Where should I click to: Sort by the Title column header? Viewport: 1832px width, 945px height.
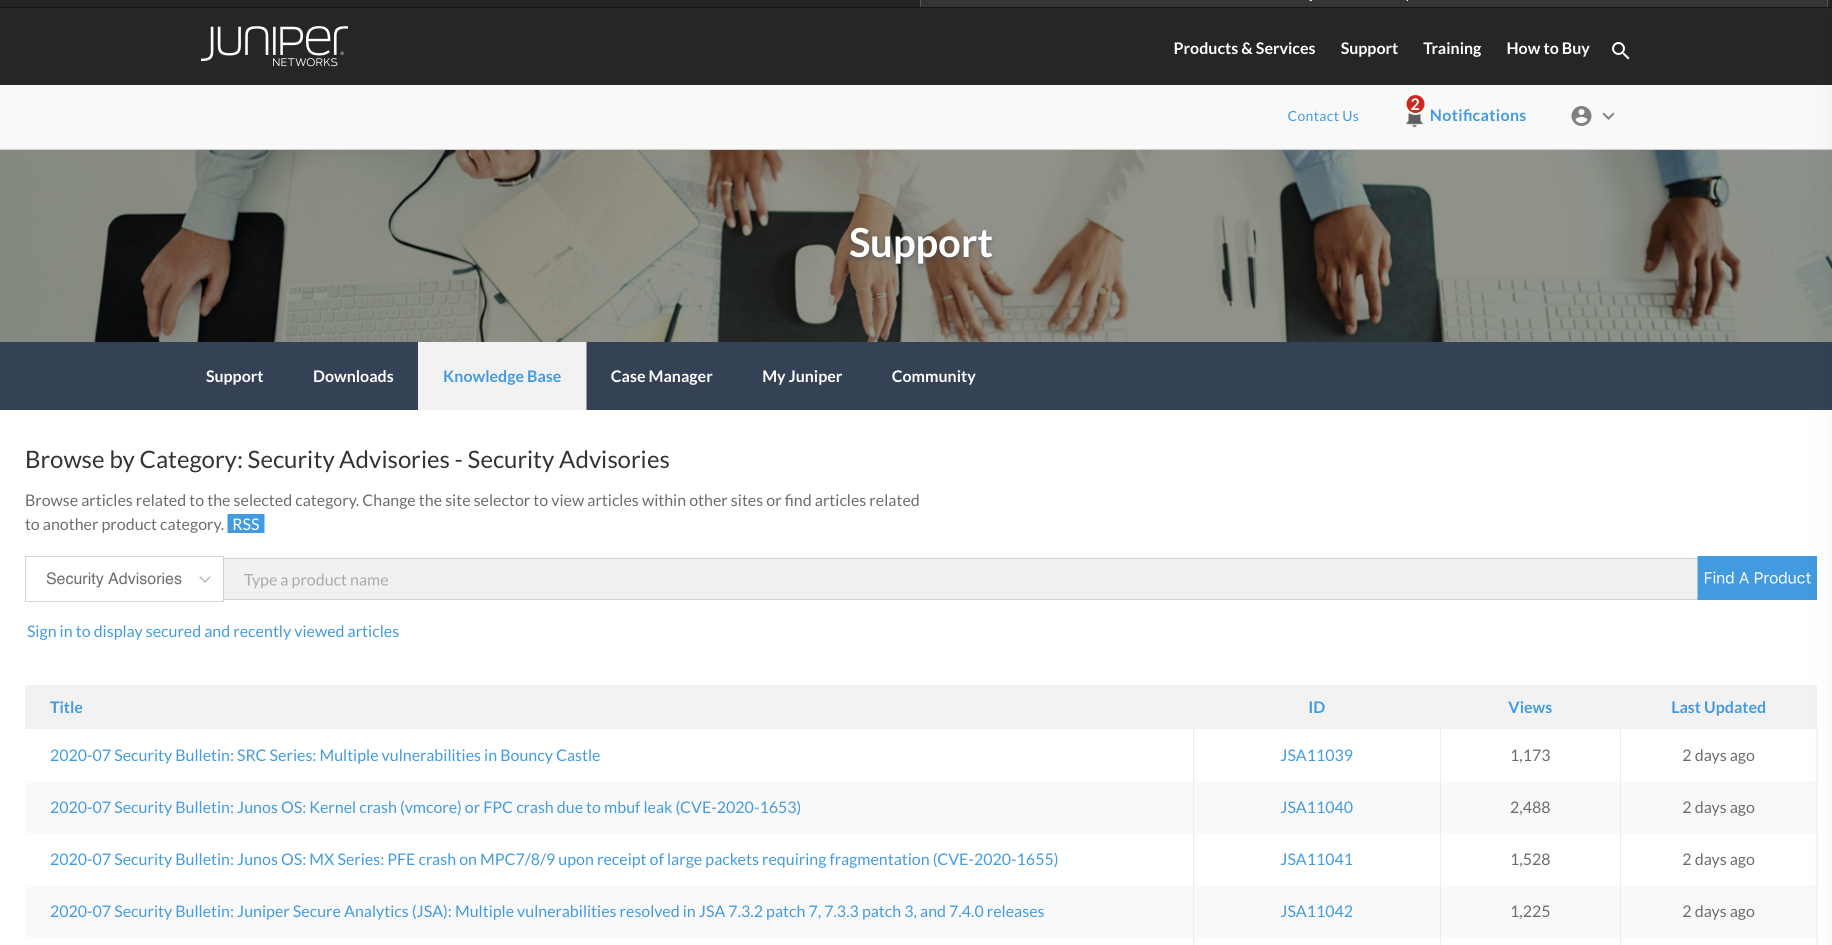pyautogui.click(x=66, y=707)
